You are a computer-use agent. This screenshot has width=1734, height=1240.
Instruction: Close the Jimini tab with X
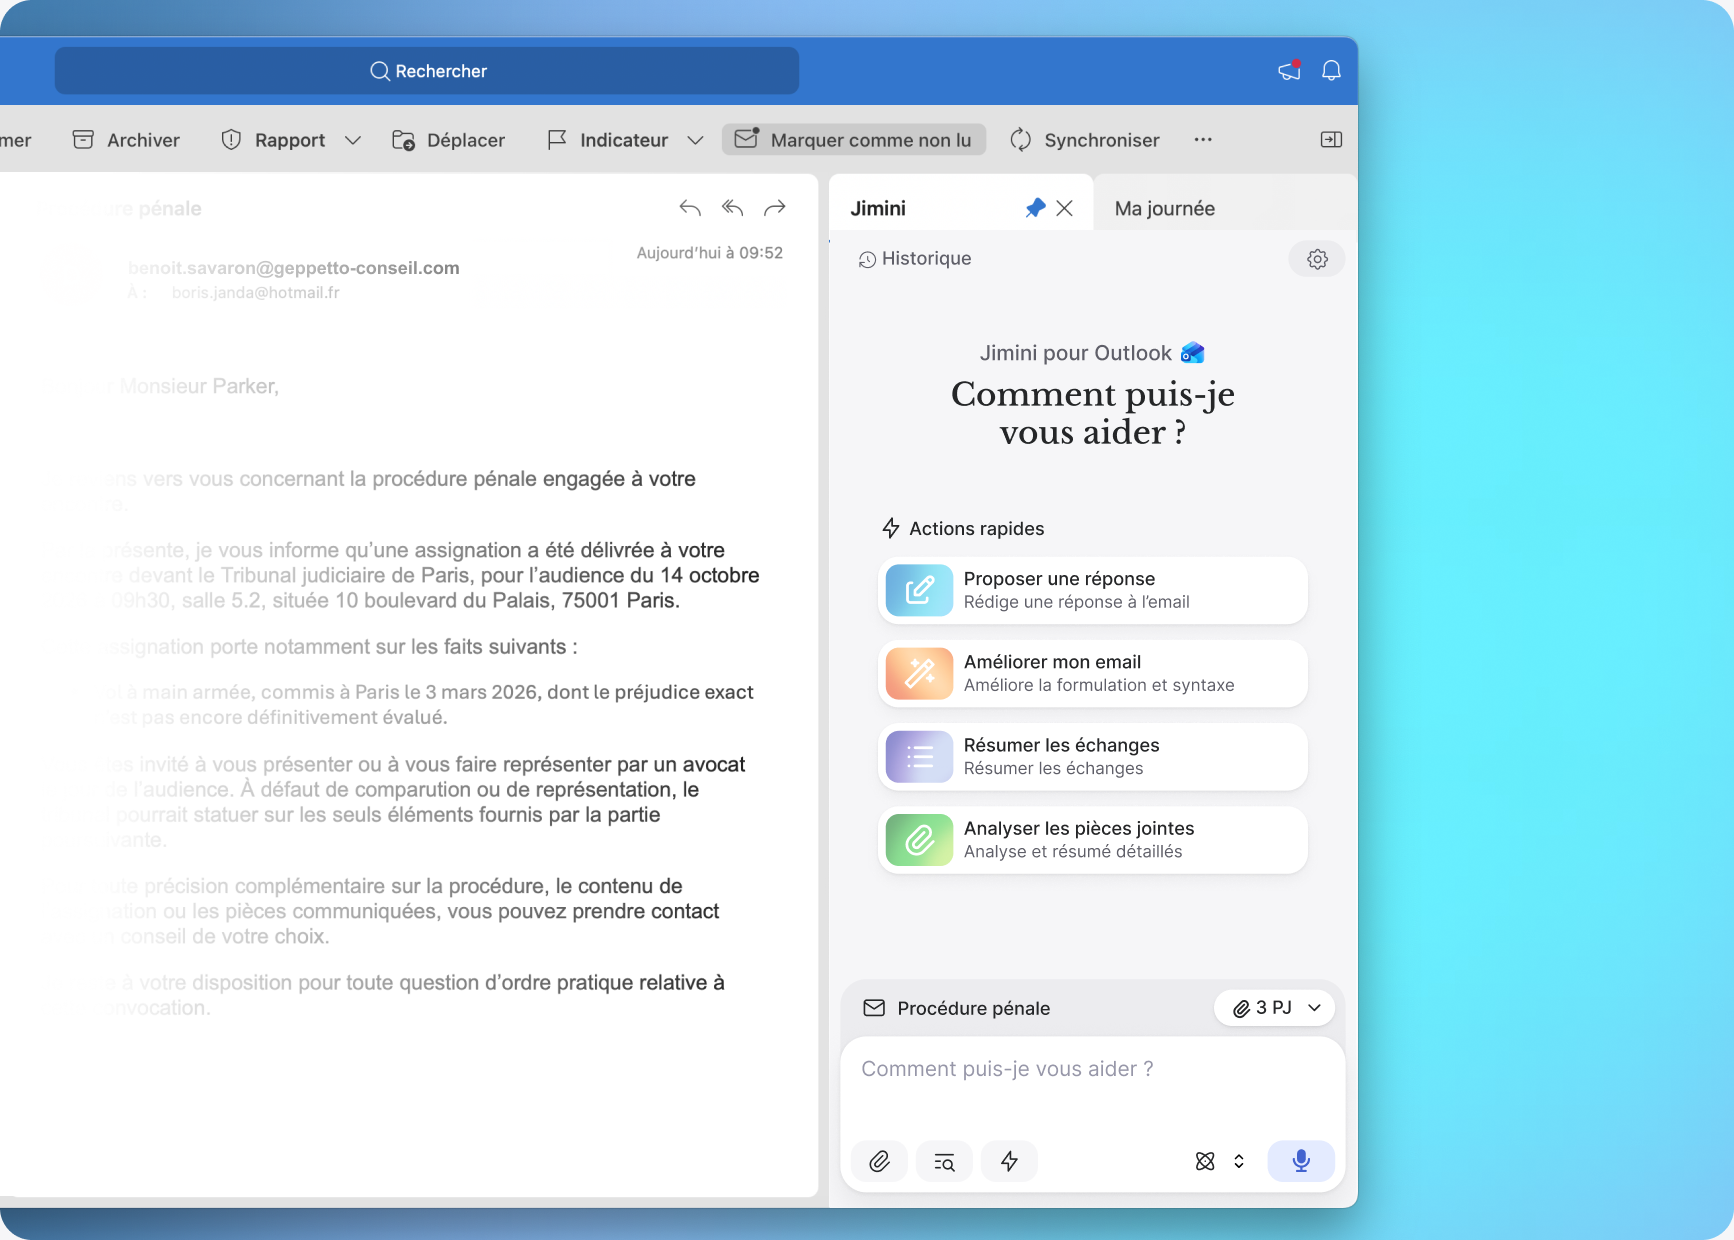click(1065, 208)
